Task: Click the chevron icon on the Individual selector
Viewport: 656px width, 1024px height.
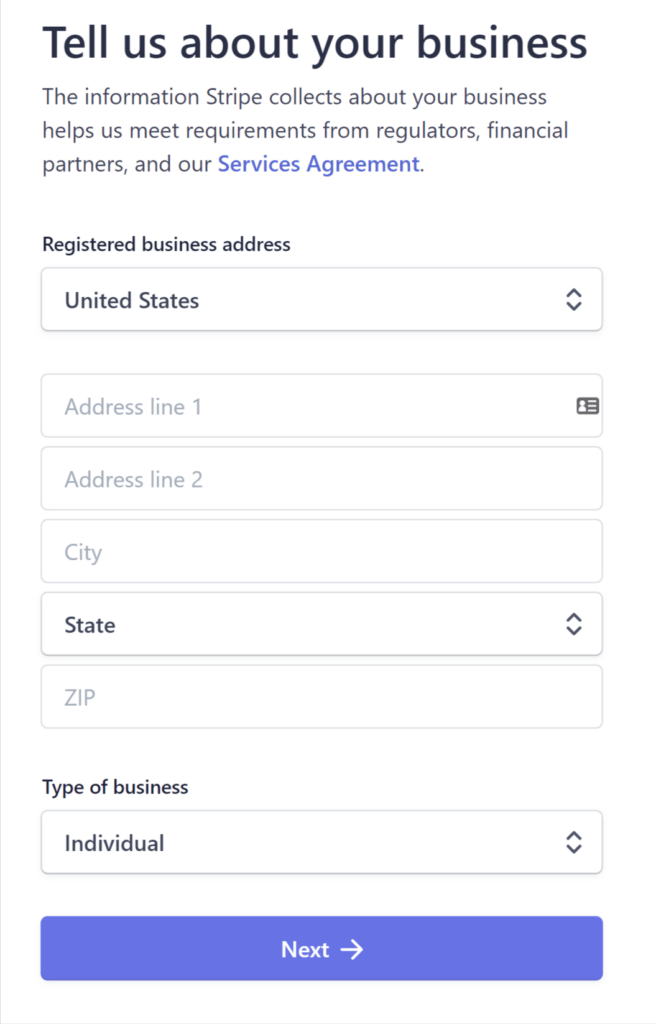Action: pos(574,842)
